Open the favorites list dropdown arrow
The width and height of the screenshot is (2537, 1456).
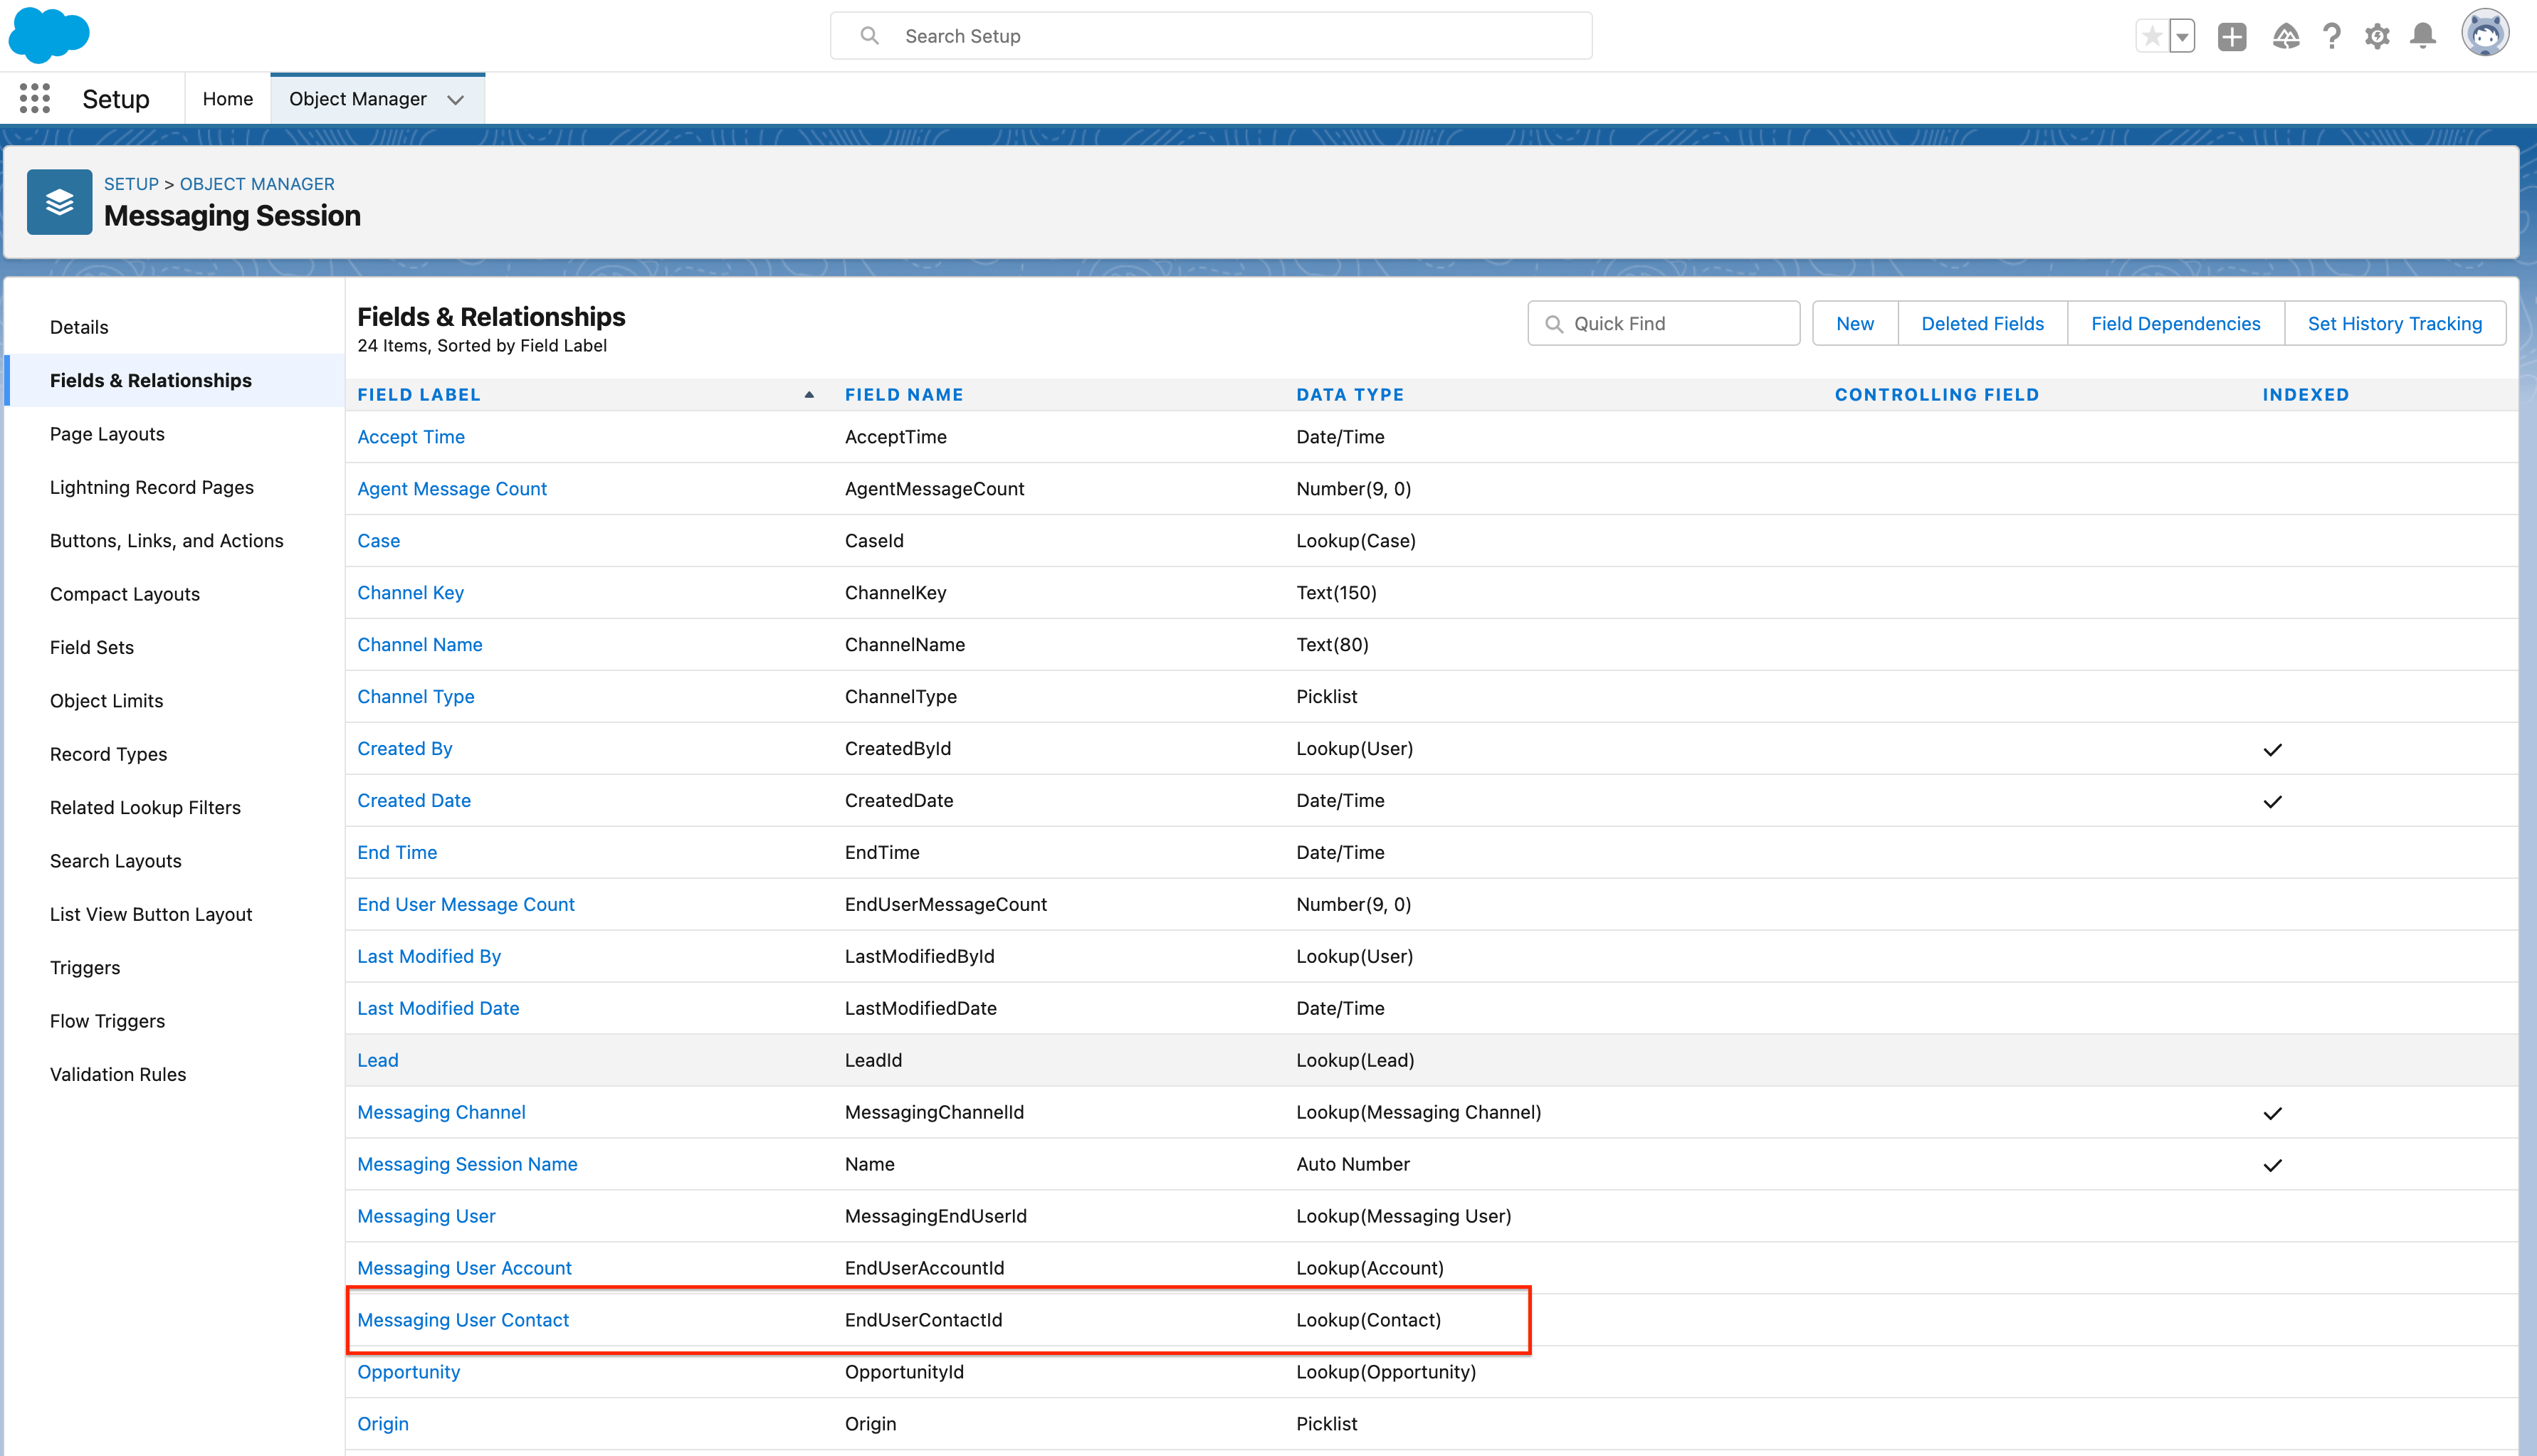2183,36
